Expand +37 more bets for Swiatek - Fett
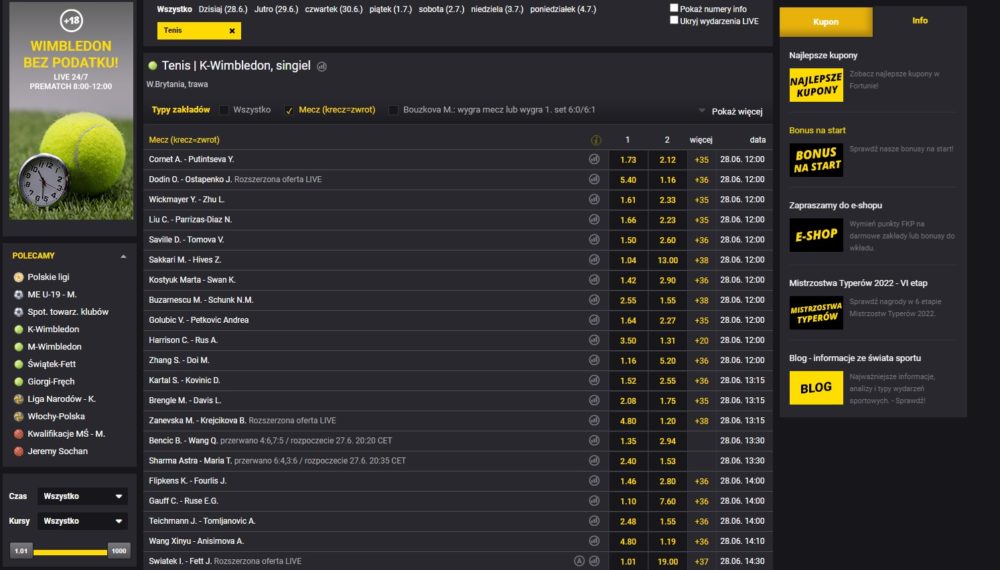Viewport: 1000px width, 570px height. tap(702, 562)
